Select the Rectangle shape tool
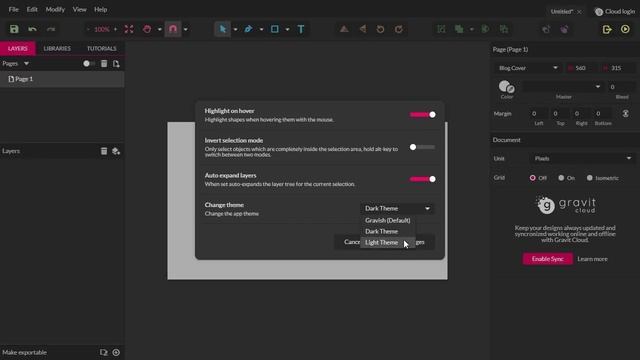The height and width of the screenshot is (360, 640). point(275,29)
